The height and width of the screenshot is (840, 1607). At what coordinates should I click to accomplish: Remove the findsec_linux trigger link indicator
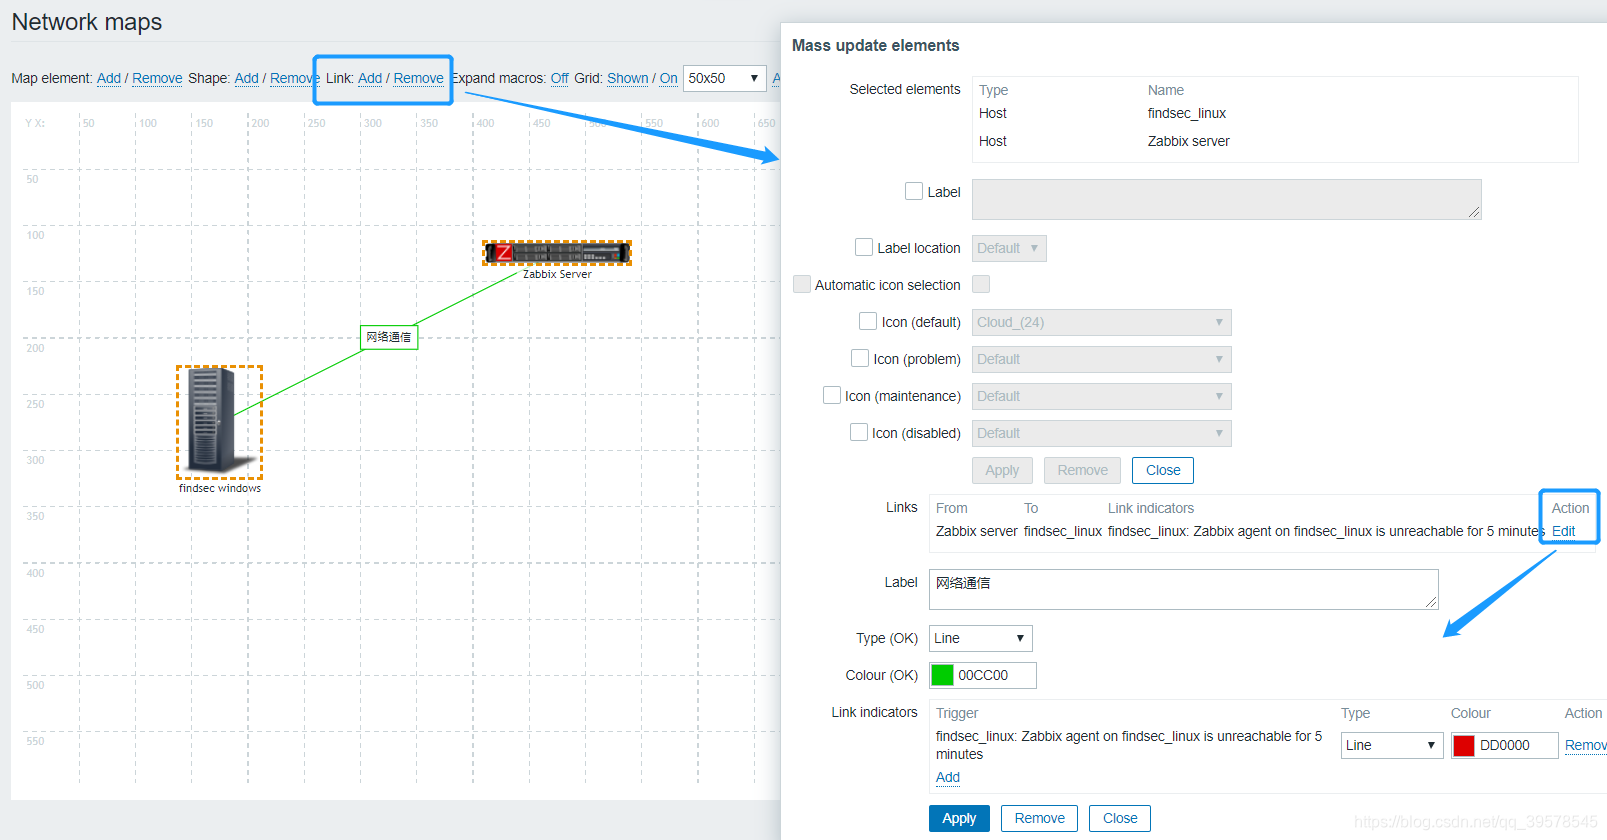[x=1586, y=745]
